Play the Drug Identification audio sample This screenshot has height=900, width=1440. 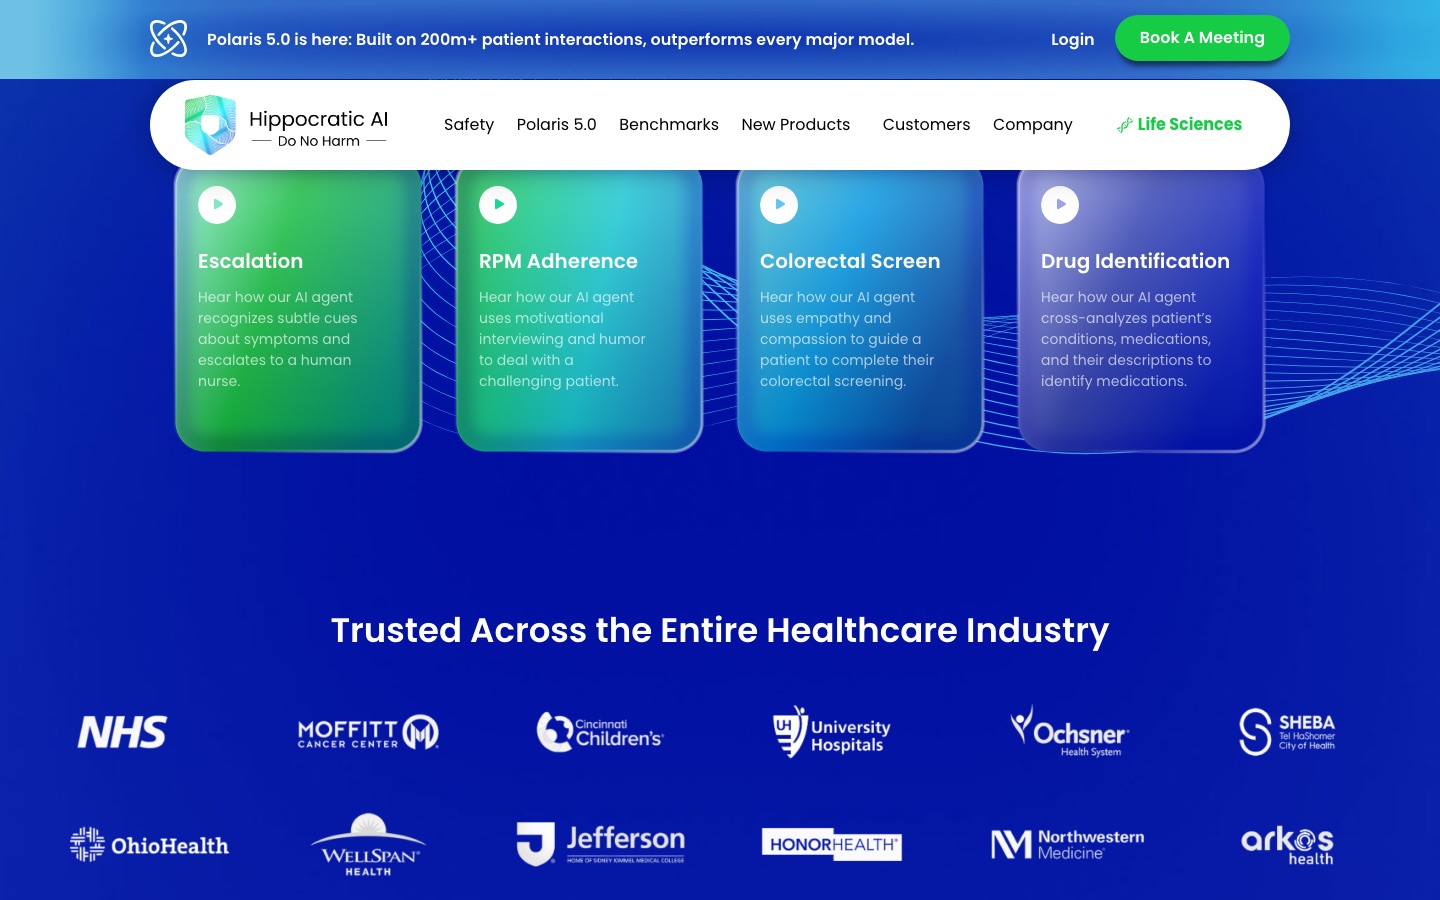pos(1060,205)
